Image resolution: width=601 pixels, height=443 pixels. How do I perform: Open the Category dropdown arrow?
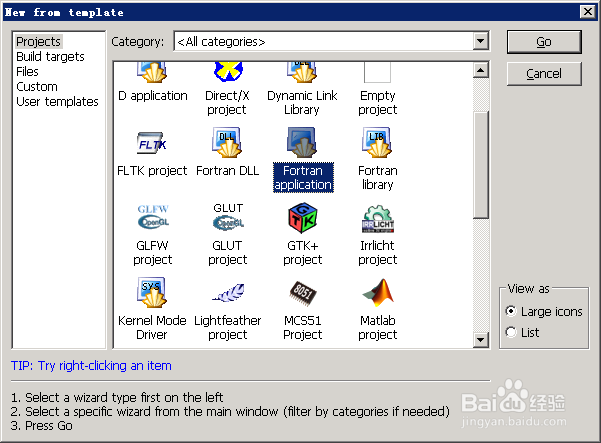coord(481,41)
